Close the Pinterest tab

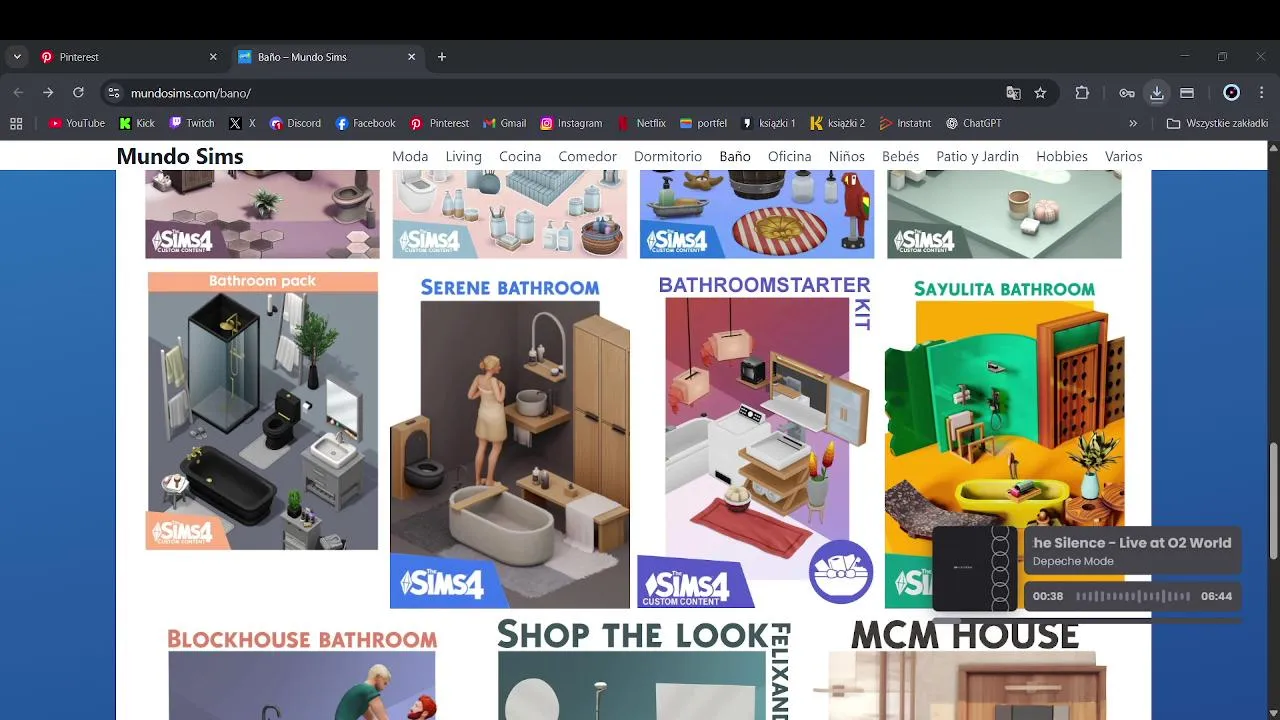[212, 57]
